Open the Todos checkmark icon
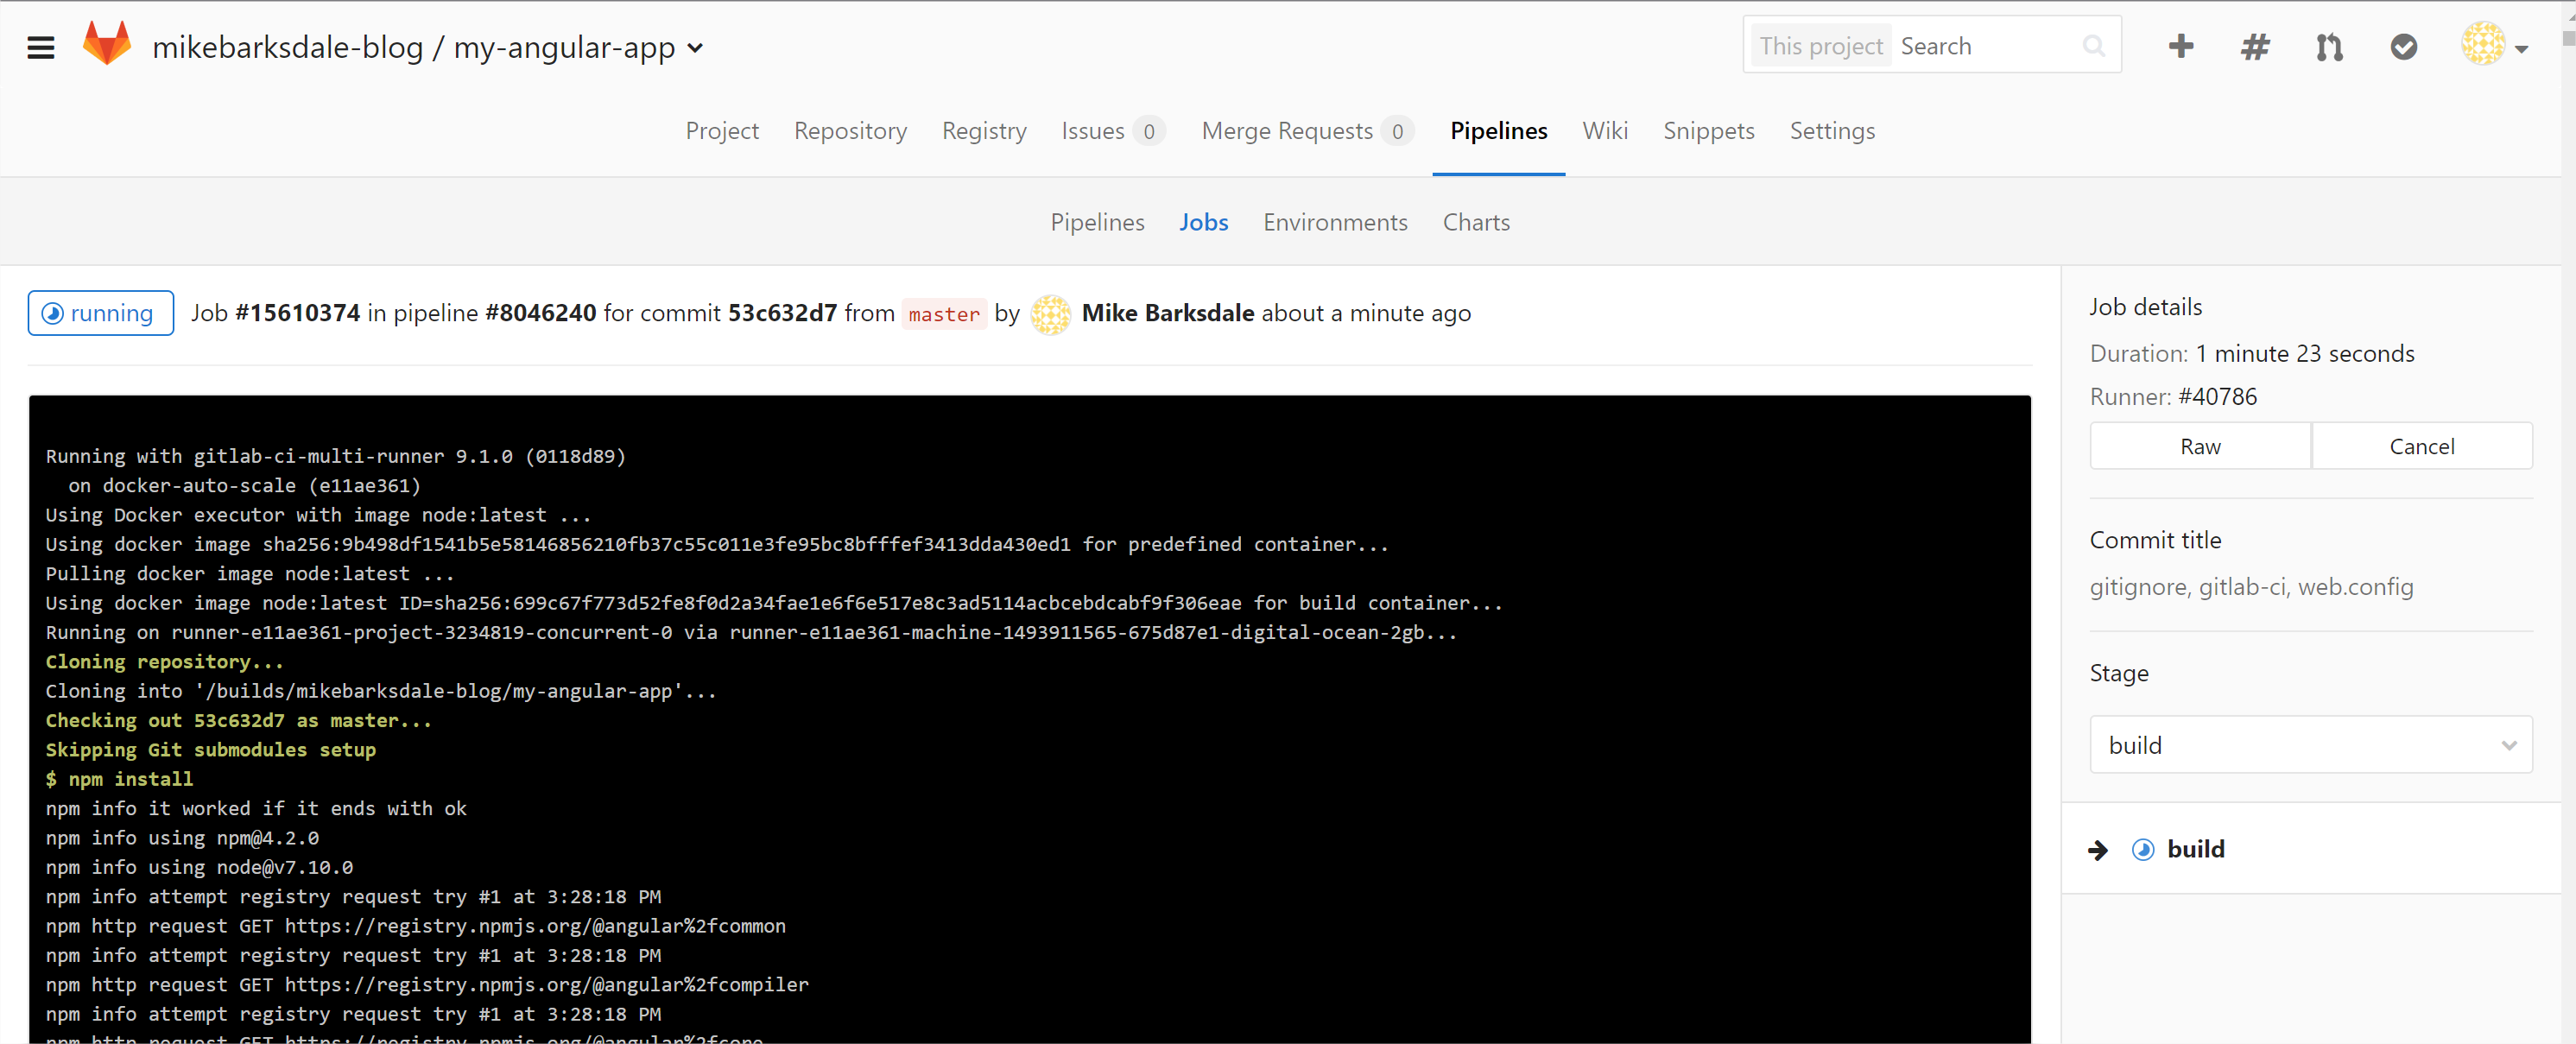The width and height of the screenshot is (2576, 1044). [2403, 46]
